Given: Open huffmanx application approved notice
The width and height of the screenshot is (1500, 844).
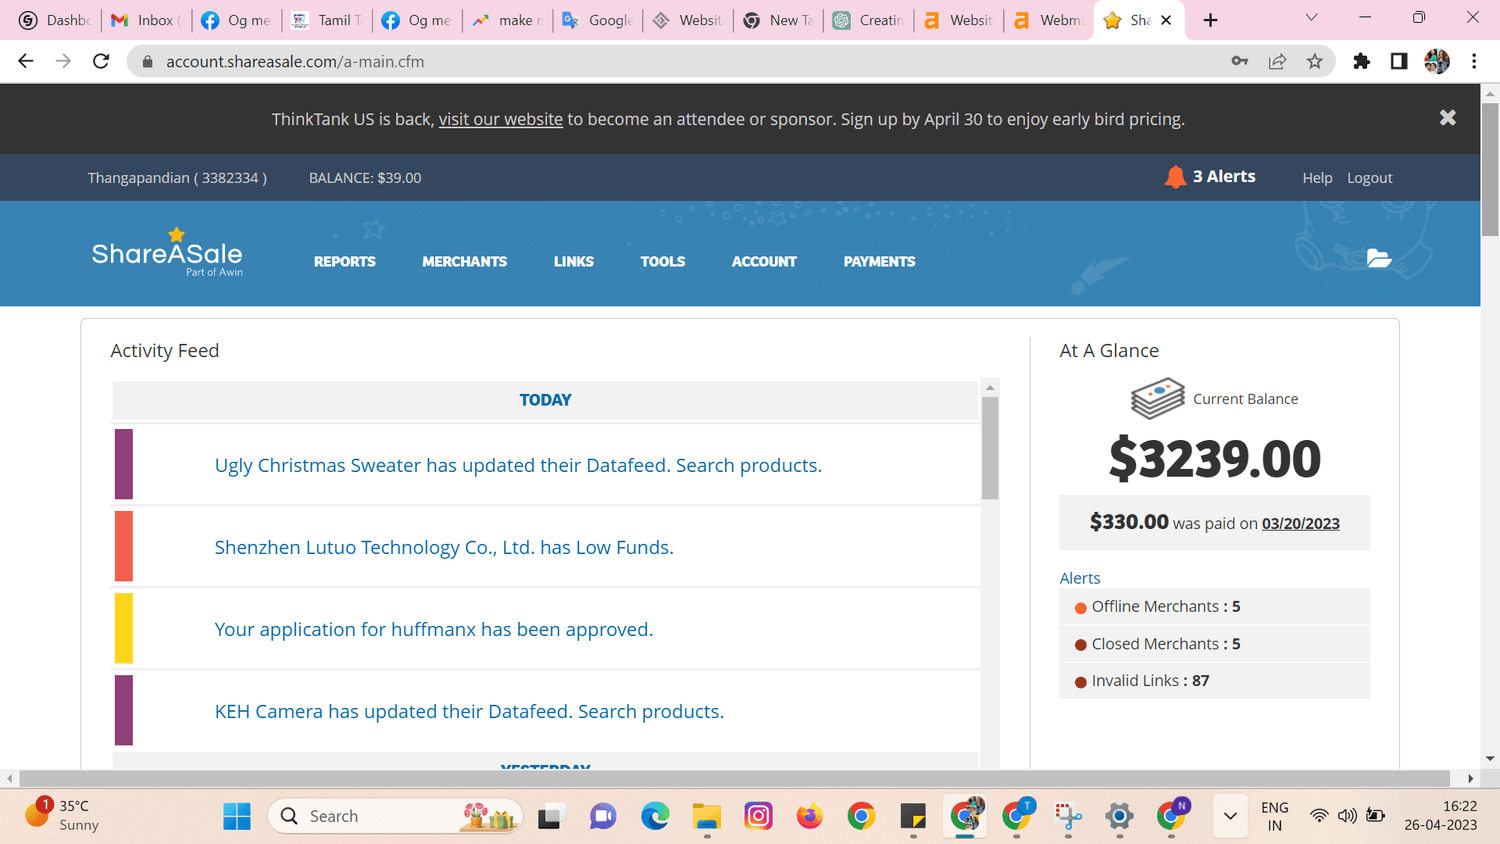Looking at the screenshot, I should coord(434,629).
